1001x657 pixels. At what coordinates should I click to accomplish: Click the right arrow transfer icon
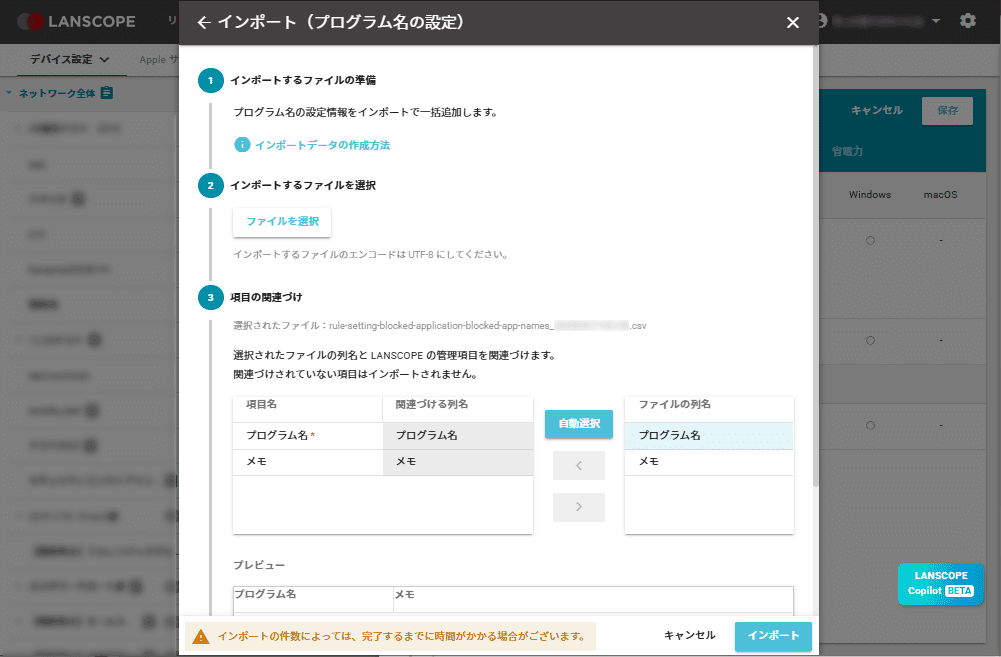(x=578, y=506)
